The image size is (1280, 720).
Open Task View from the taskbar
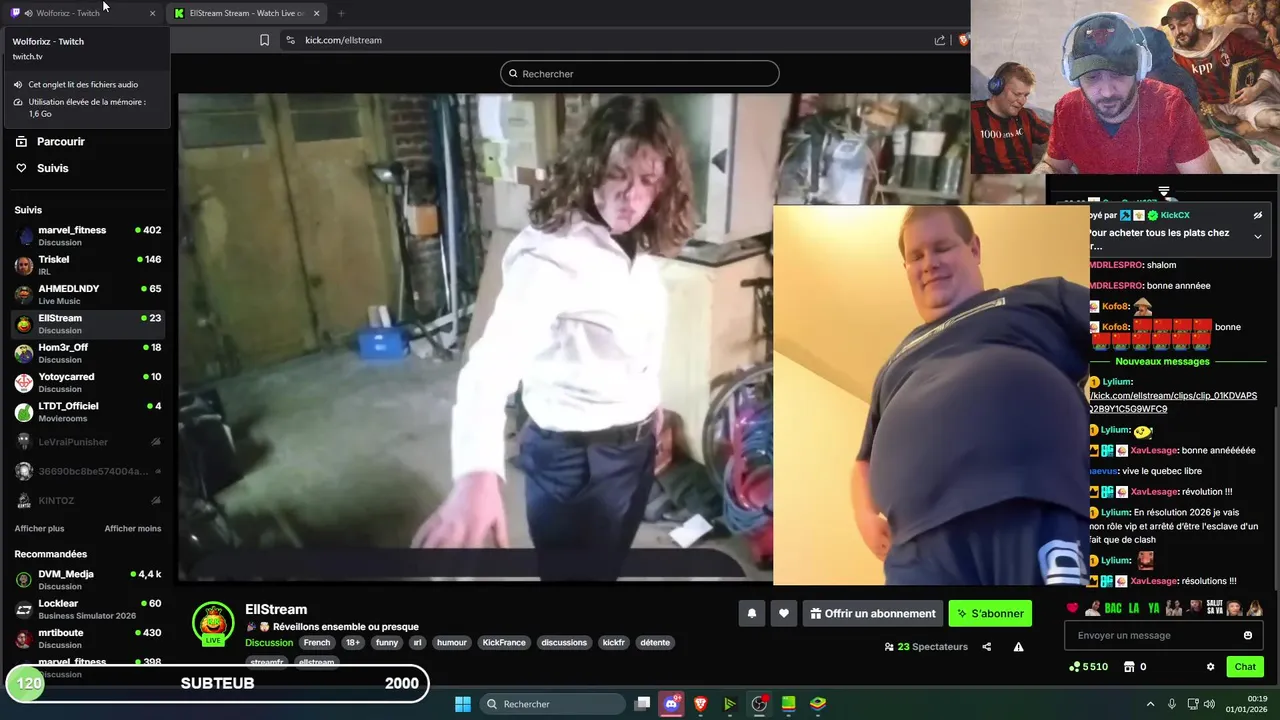[x=643, y=704]
